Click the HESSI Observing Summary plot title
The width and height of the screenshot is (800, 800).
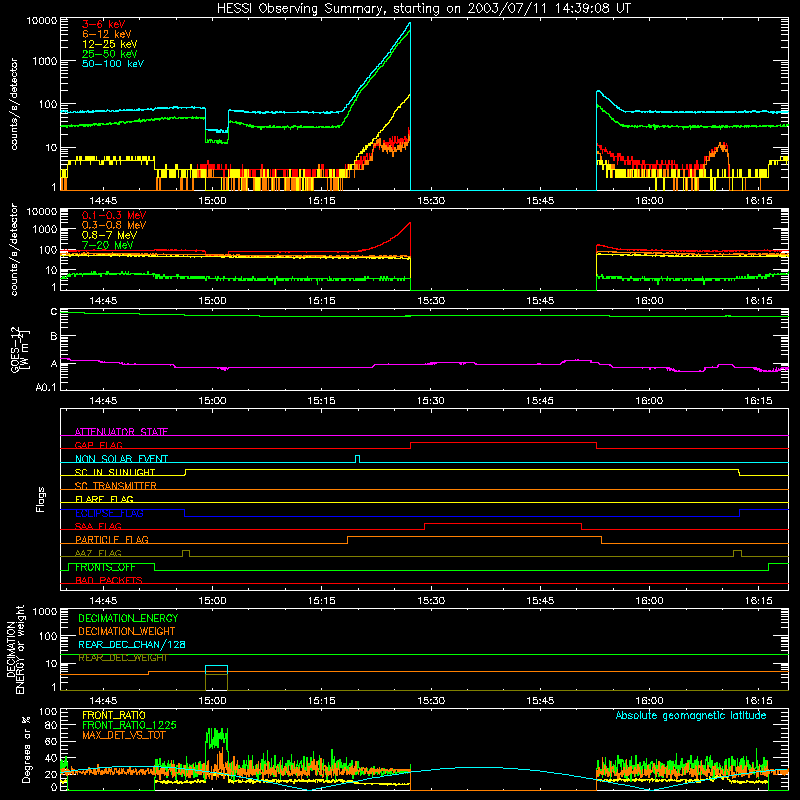(x=423, y=9)
